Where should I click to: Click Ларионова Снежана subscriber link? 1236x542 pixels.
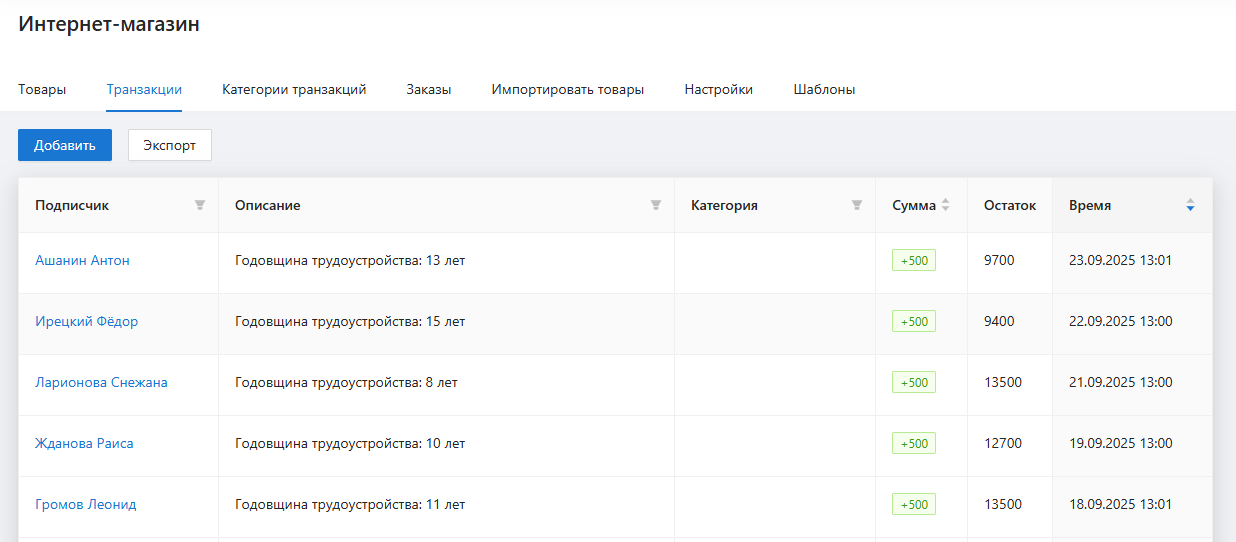point(101,383)
